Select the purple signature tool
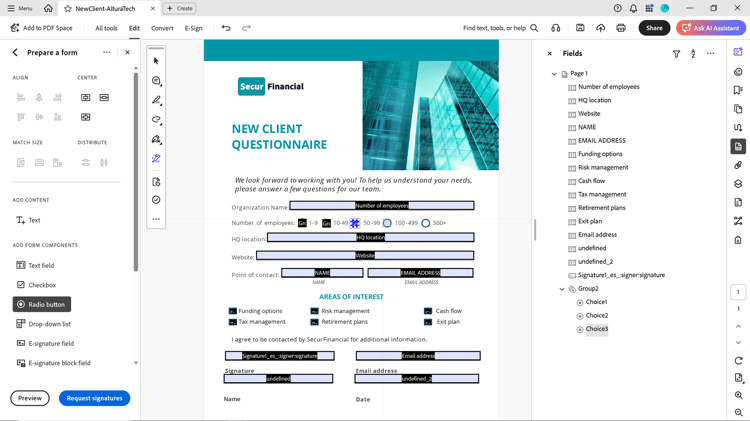 [156, 159]
